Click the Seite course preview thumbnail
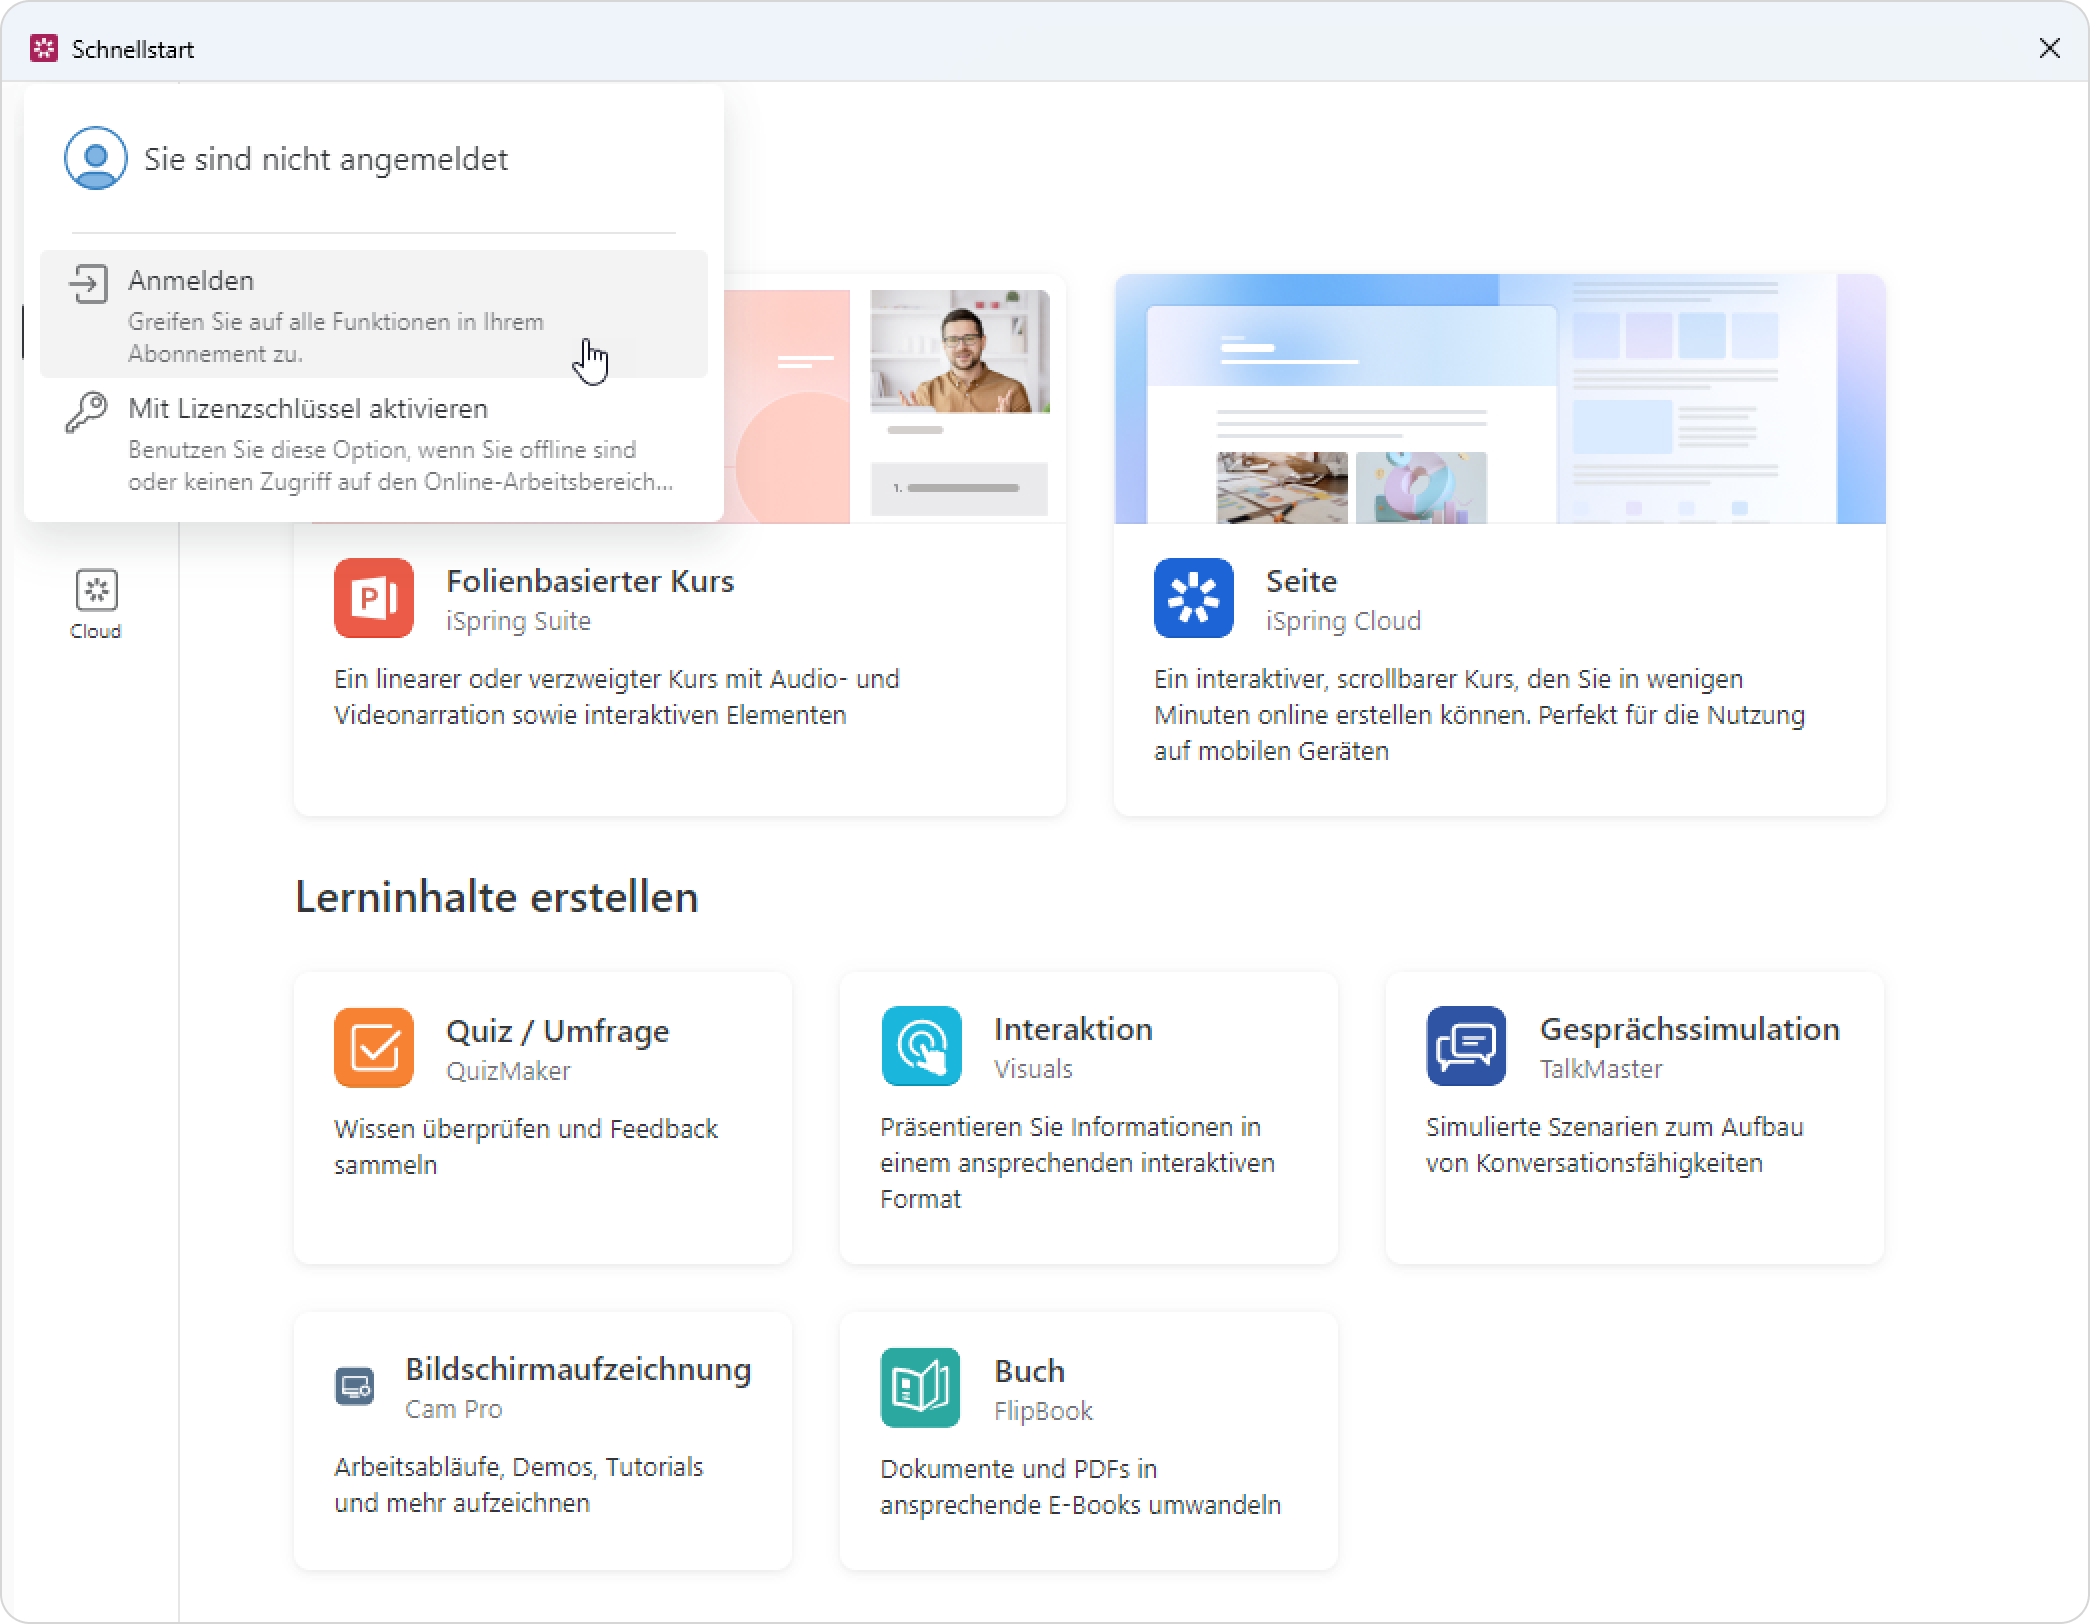 tap(1499, 399)
